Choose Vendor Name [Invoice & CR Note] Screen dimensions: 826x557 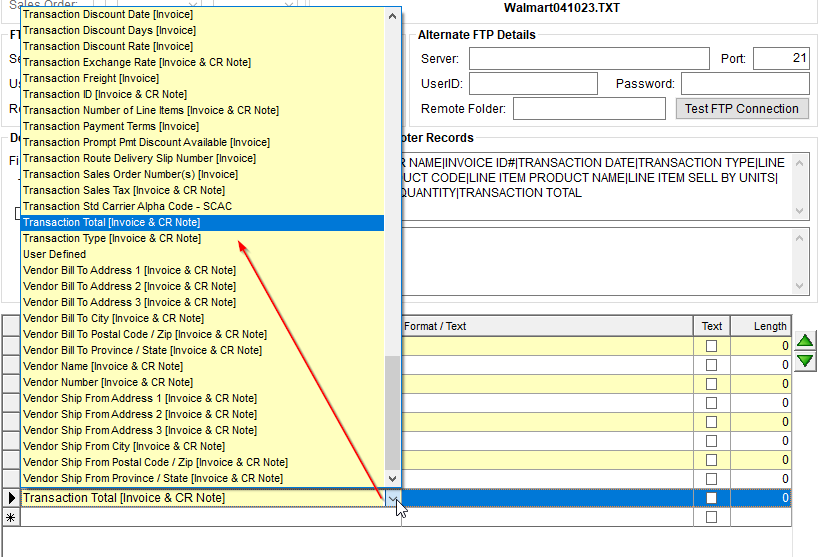click(202, 366)
